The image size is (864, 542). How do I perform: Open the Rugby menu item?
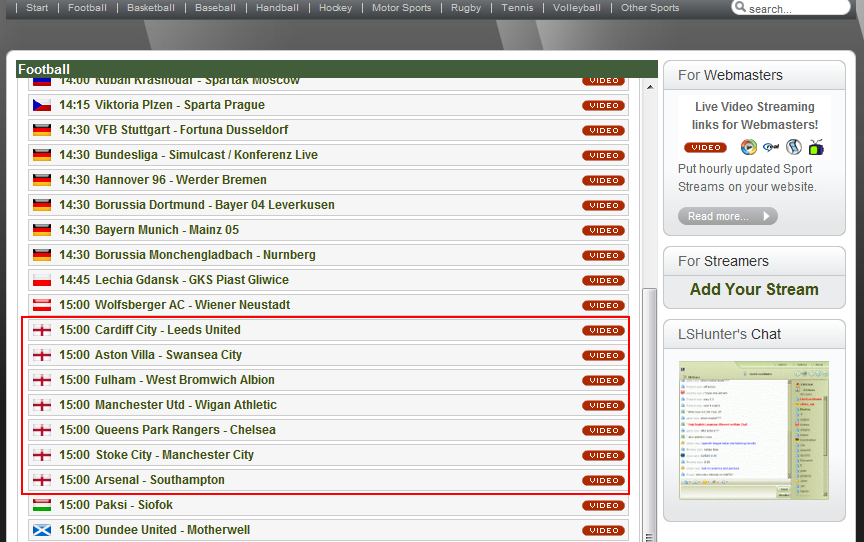[466, 8]
